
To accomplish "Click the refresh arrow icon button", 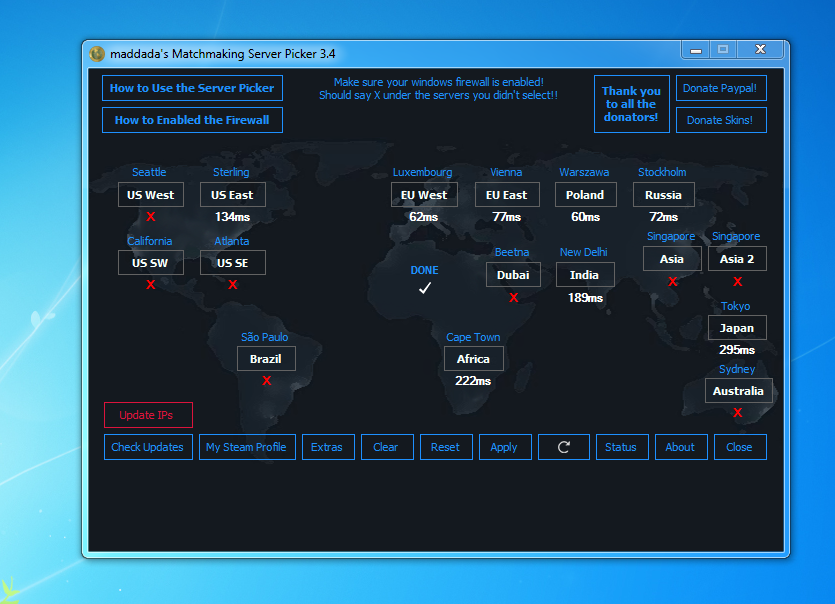I will coord(563,447).
